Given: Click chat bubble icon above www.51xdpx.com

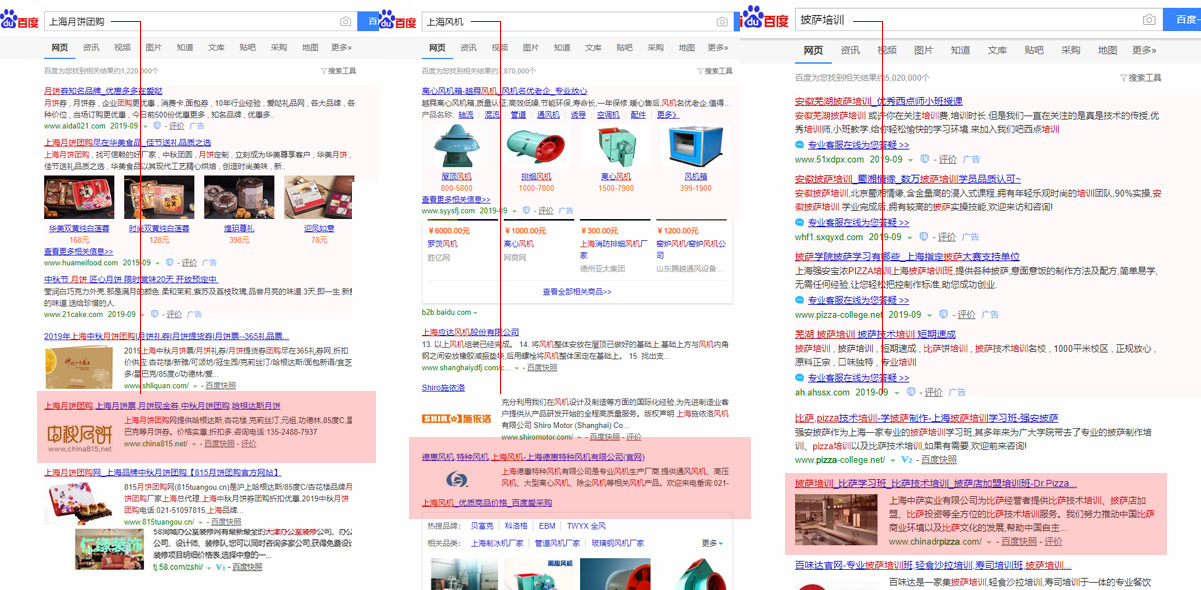Looking at the screenshot, I should 800,145.
